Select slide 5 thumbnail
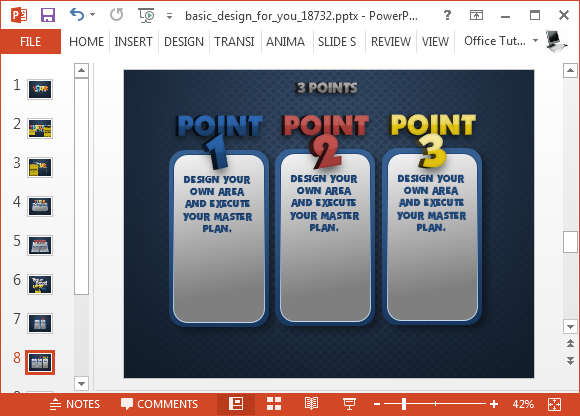 point(40,245)
